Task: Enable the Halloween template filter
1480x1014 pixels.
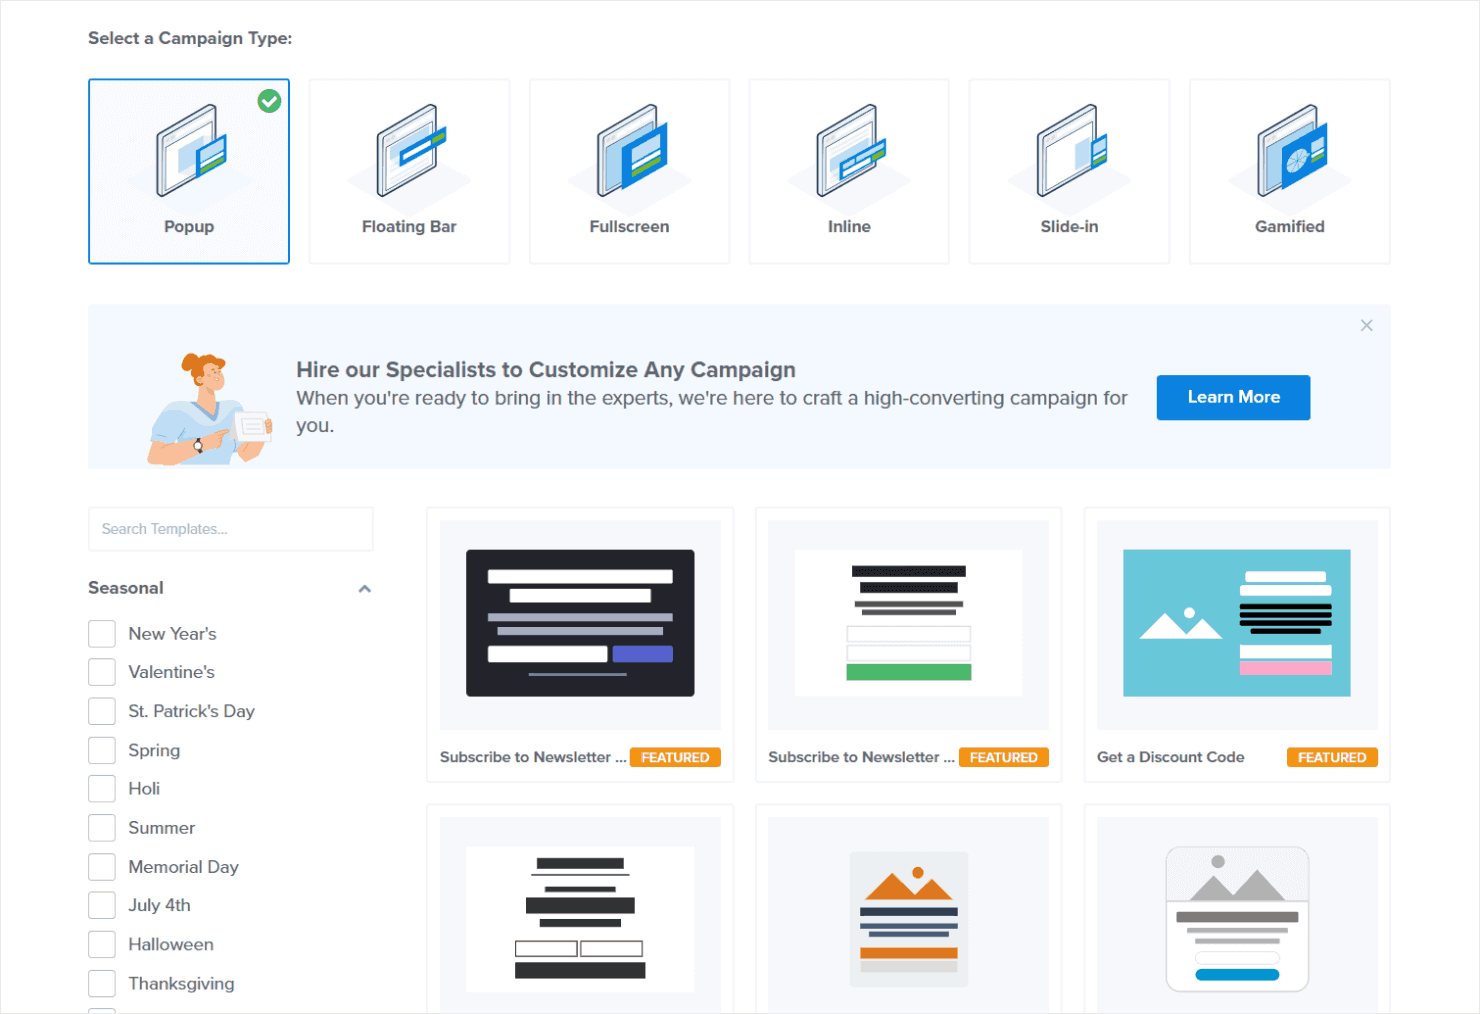Action: 101,944
